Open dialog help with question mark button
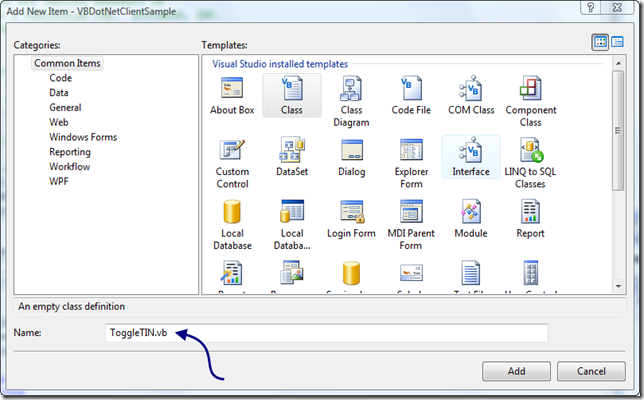Viewport: 644px width, 400px height. tap(590, 7)
